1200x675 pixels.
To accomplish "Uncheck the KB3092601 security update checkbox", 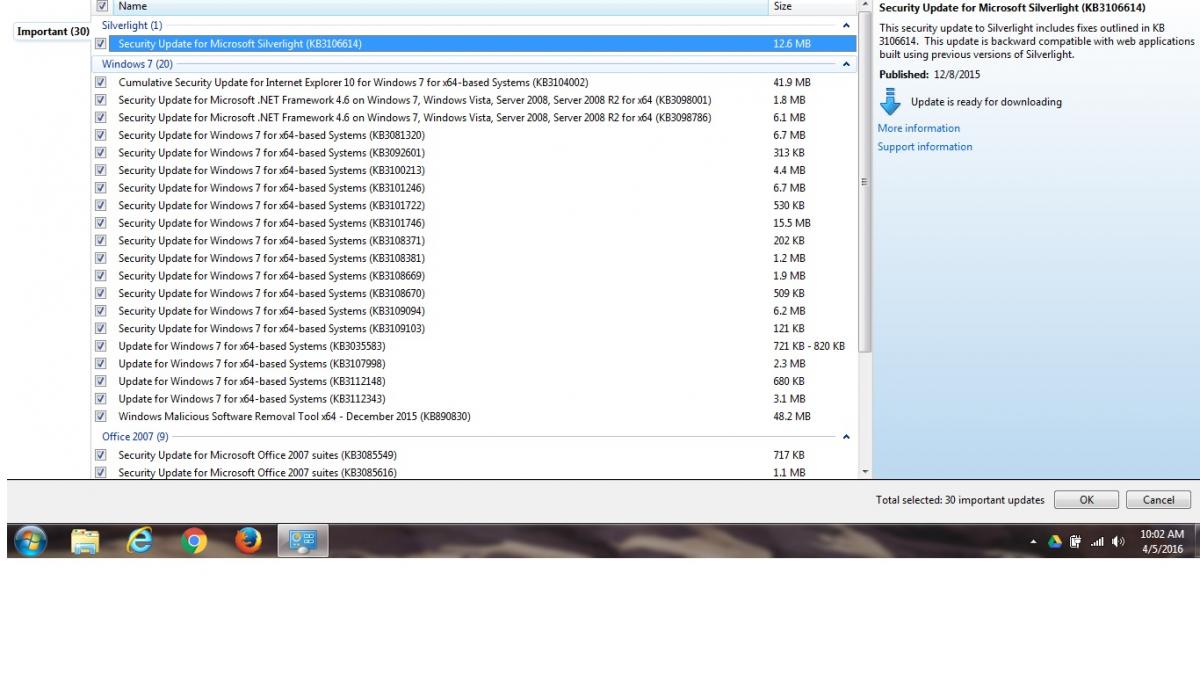I will pyautogui.click(x=100, y=153).
